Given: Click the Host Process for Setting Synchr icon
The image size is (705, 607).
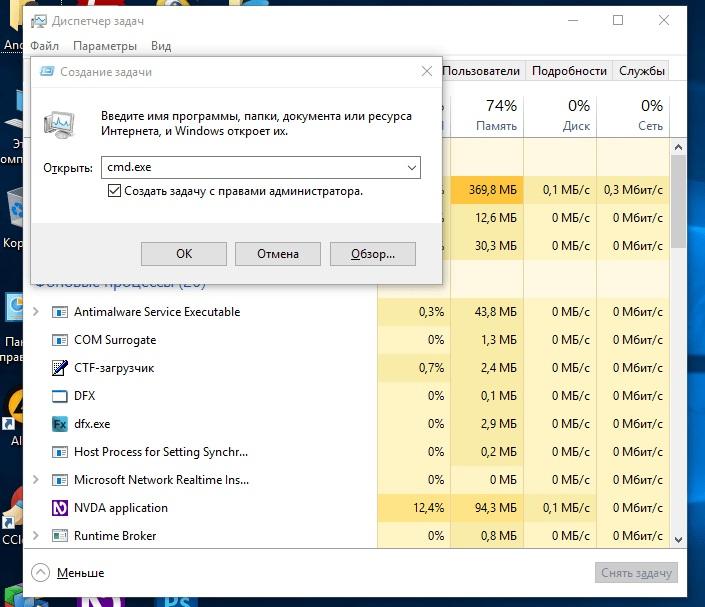Looking at the screenshot, I should [x=60, y=452].
